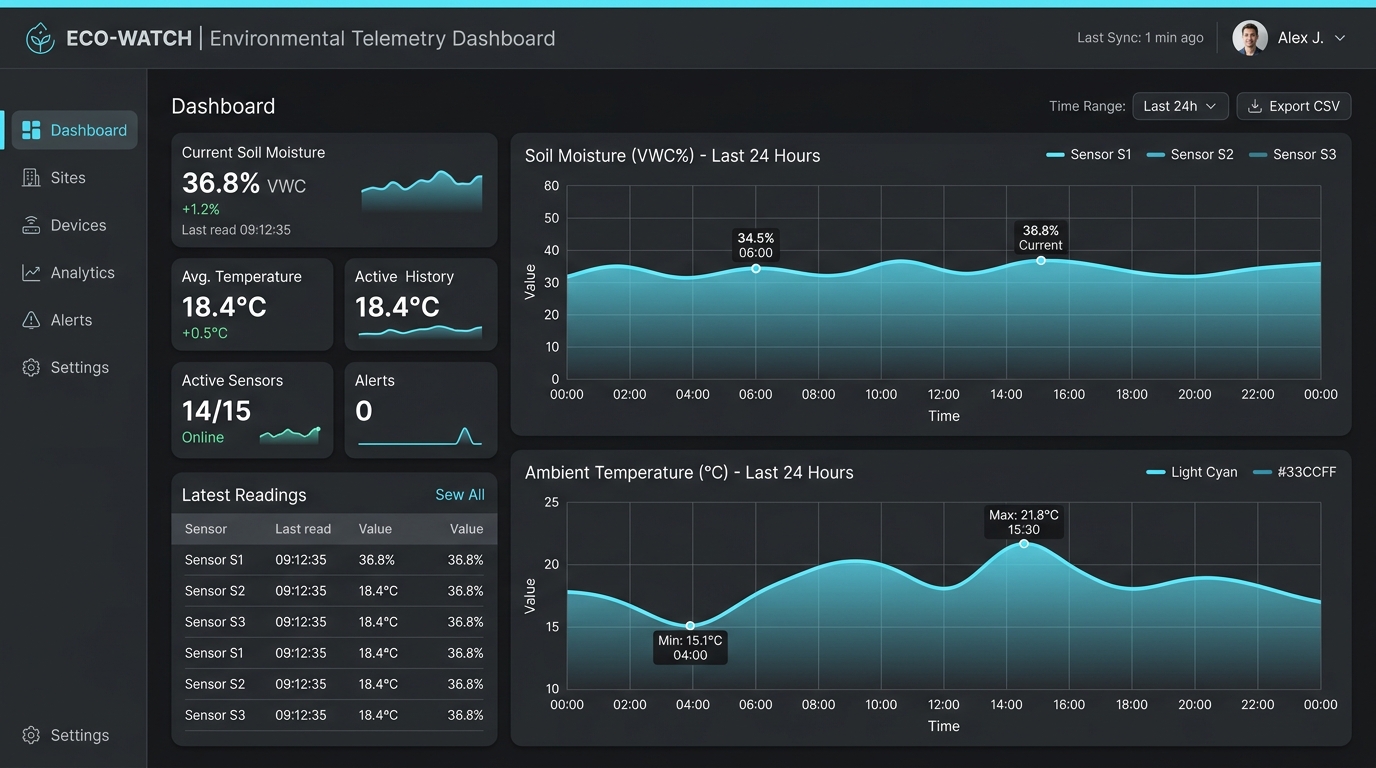Select the first Sensor S2 row
1376x768 pixels.
click(334, 591)
